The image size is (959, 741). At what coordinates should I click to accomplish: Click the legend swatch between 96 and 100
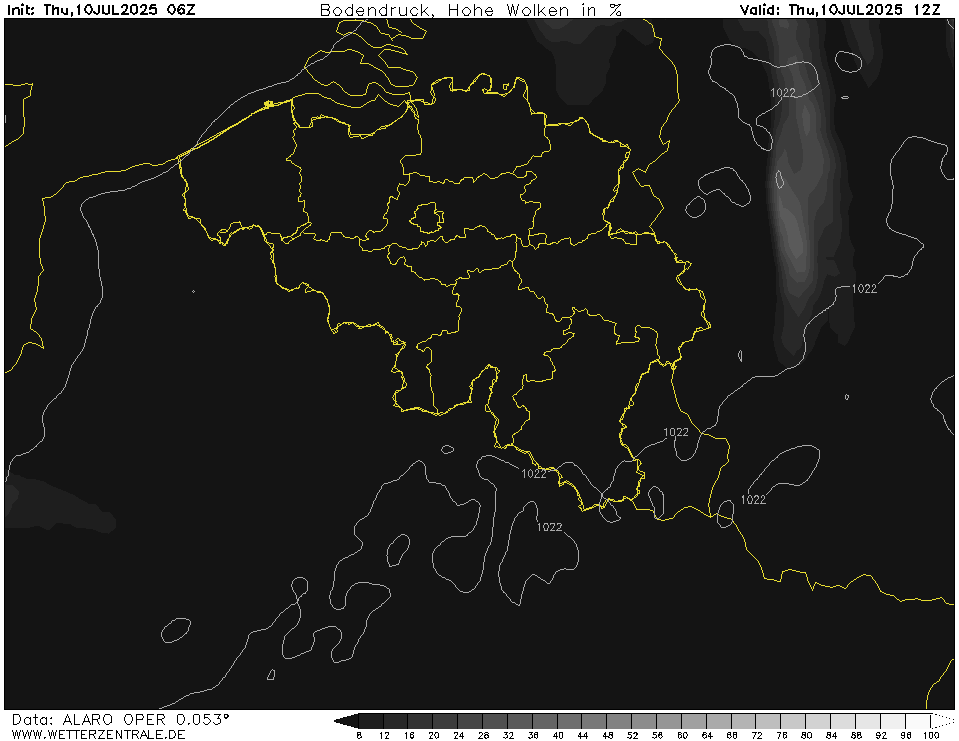(918, 721)
